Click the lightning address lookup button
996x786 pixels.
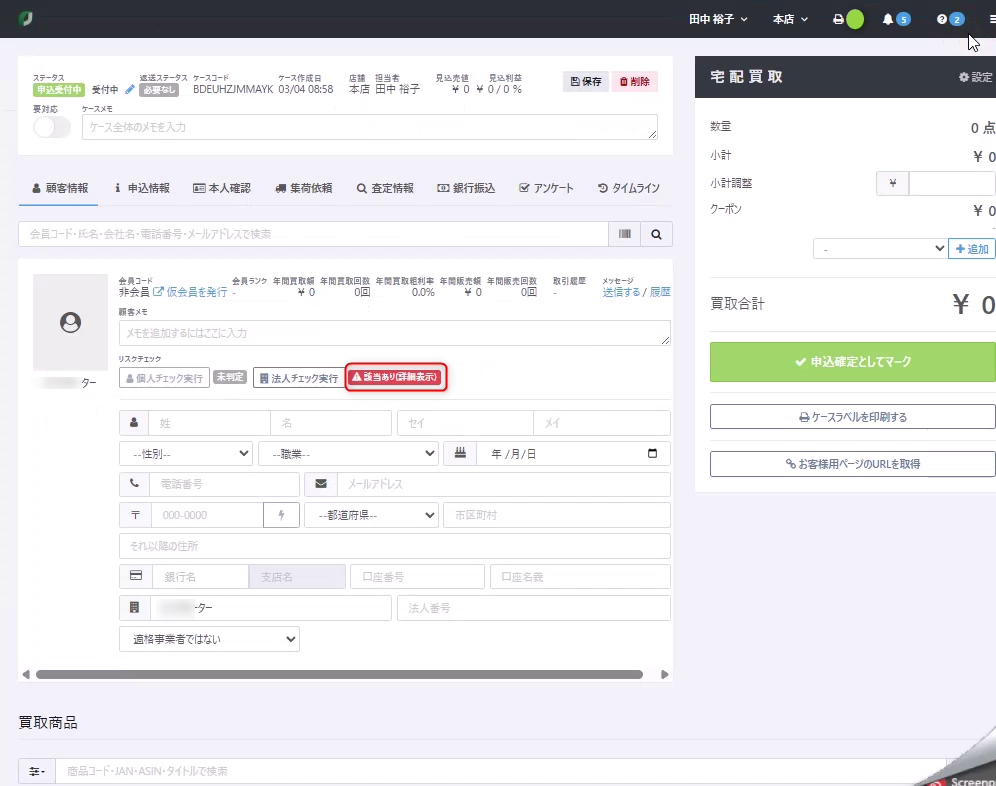click(x=281, y=515)
